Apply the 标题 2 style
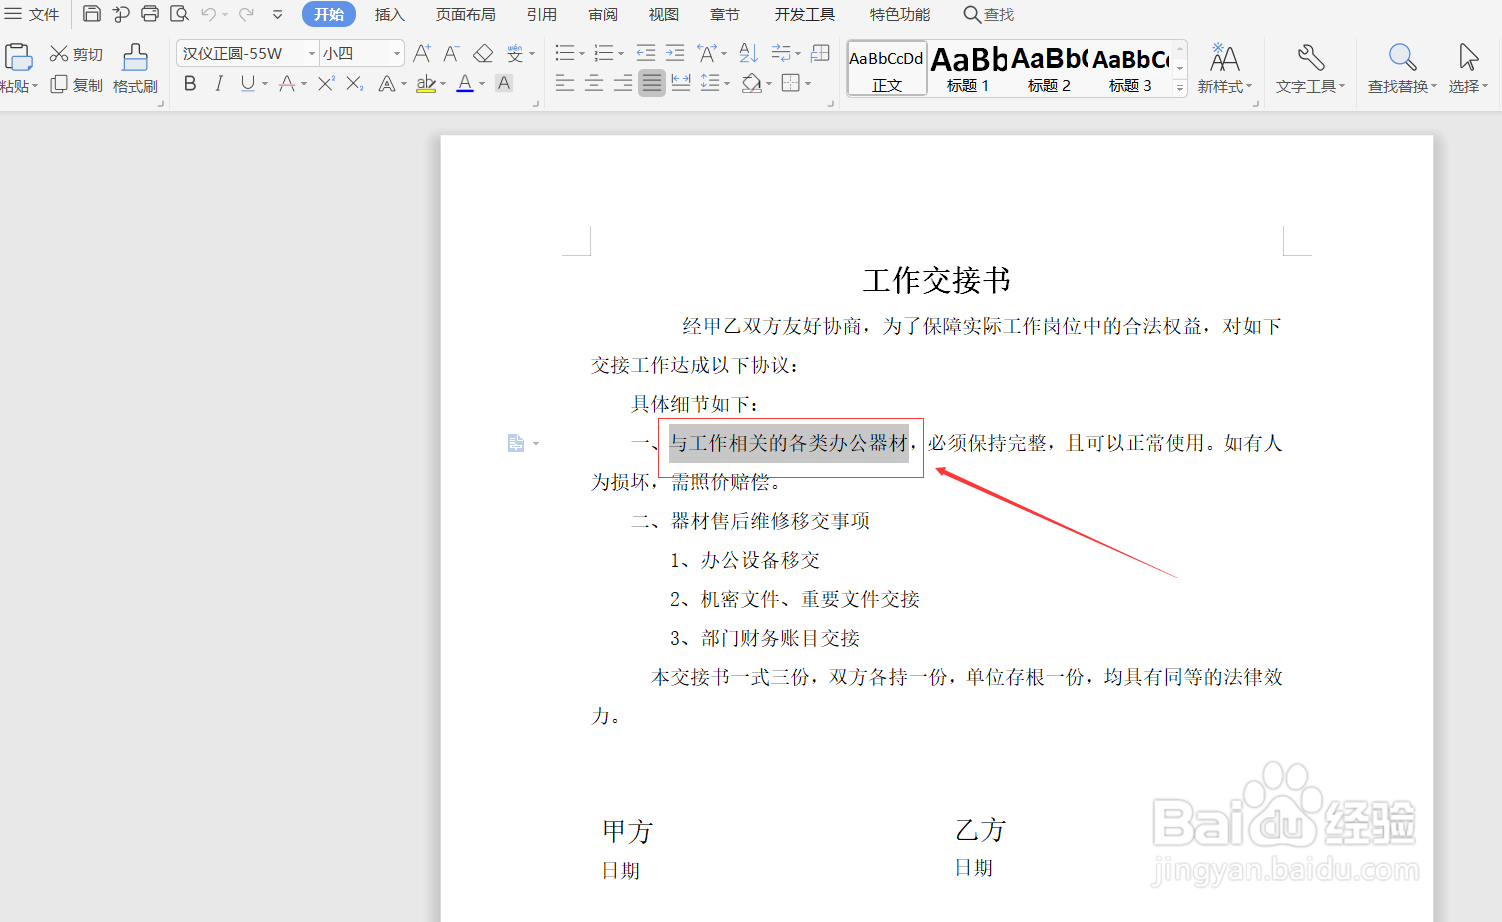 pos(1049,68)
